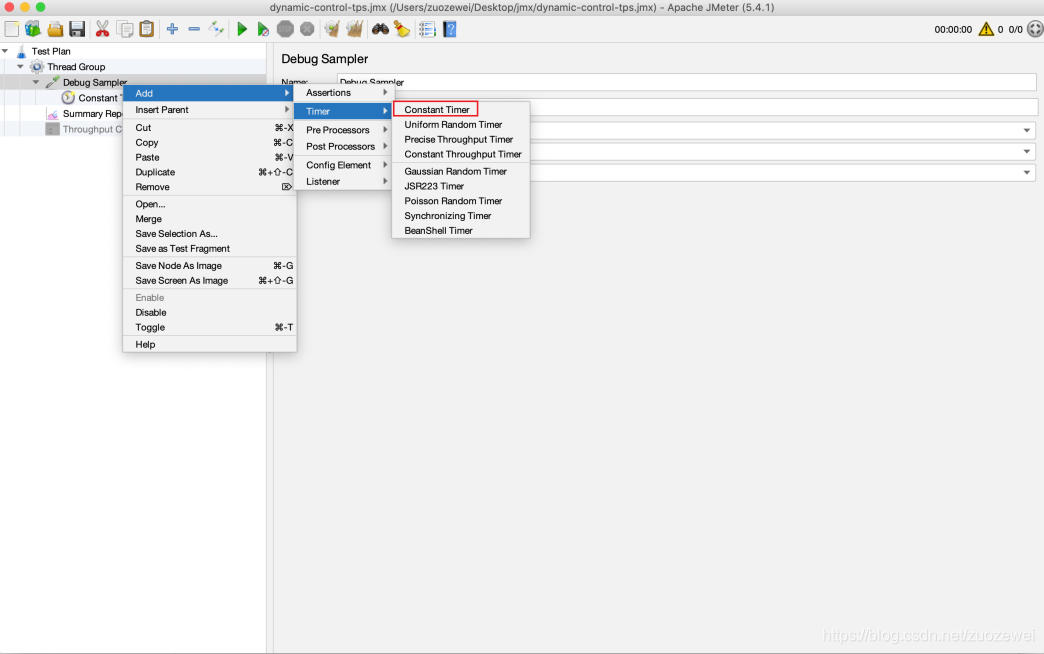
Task: Add a Gaussian Random Timer
Action: (x=461, y=171)
